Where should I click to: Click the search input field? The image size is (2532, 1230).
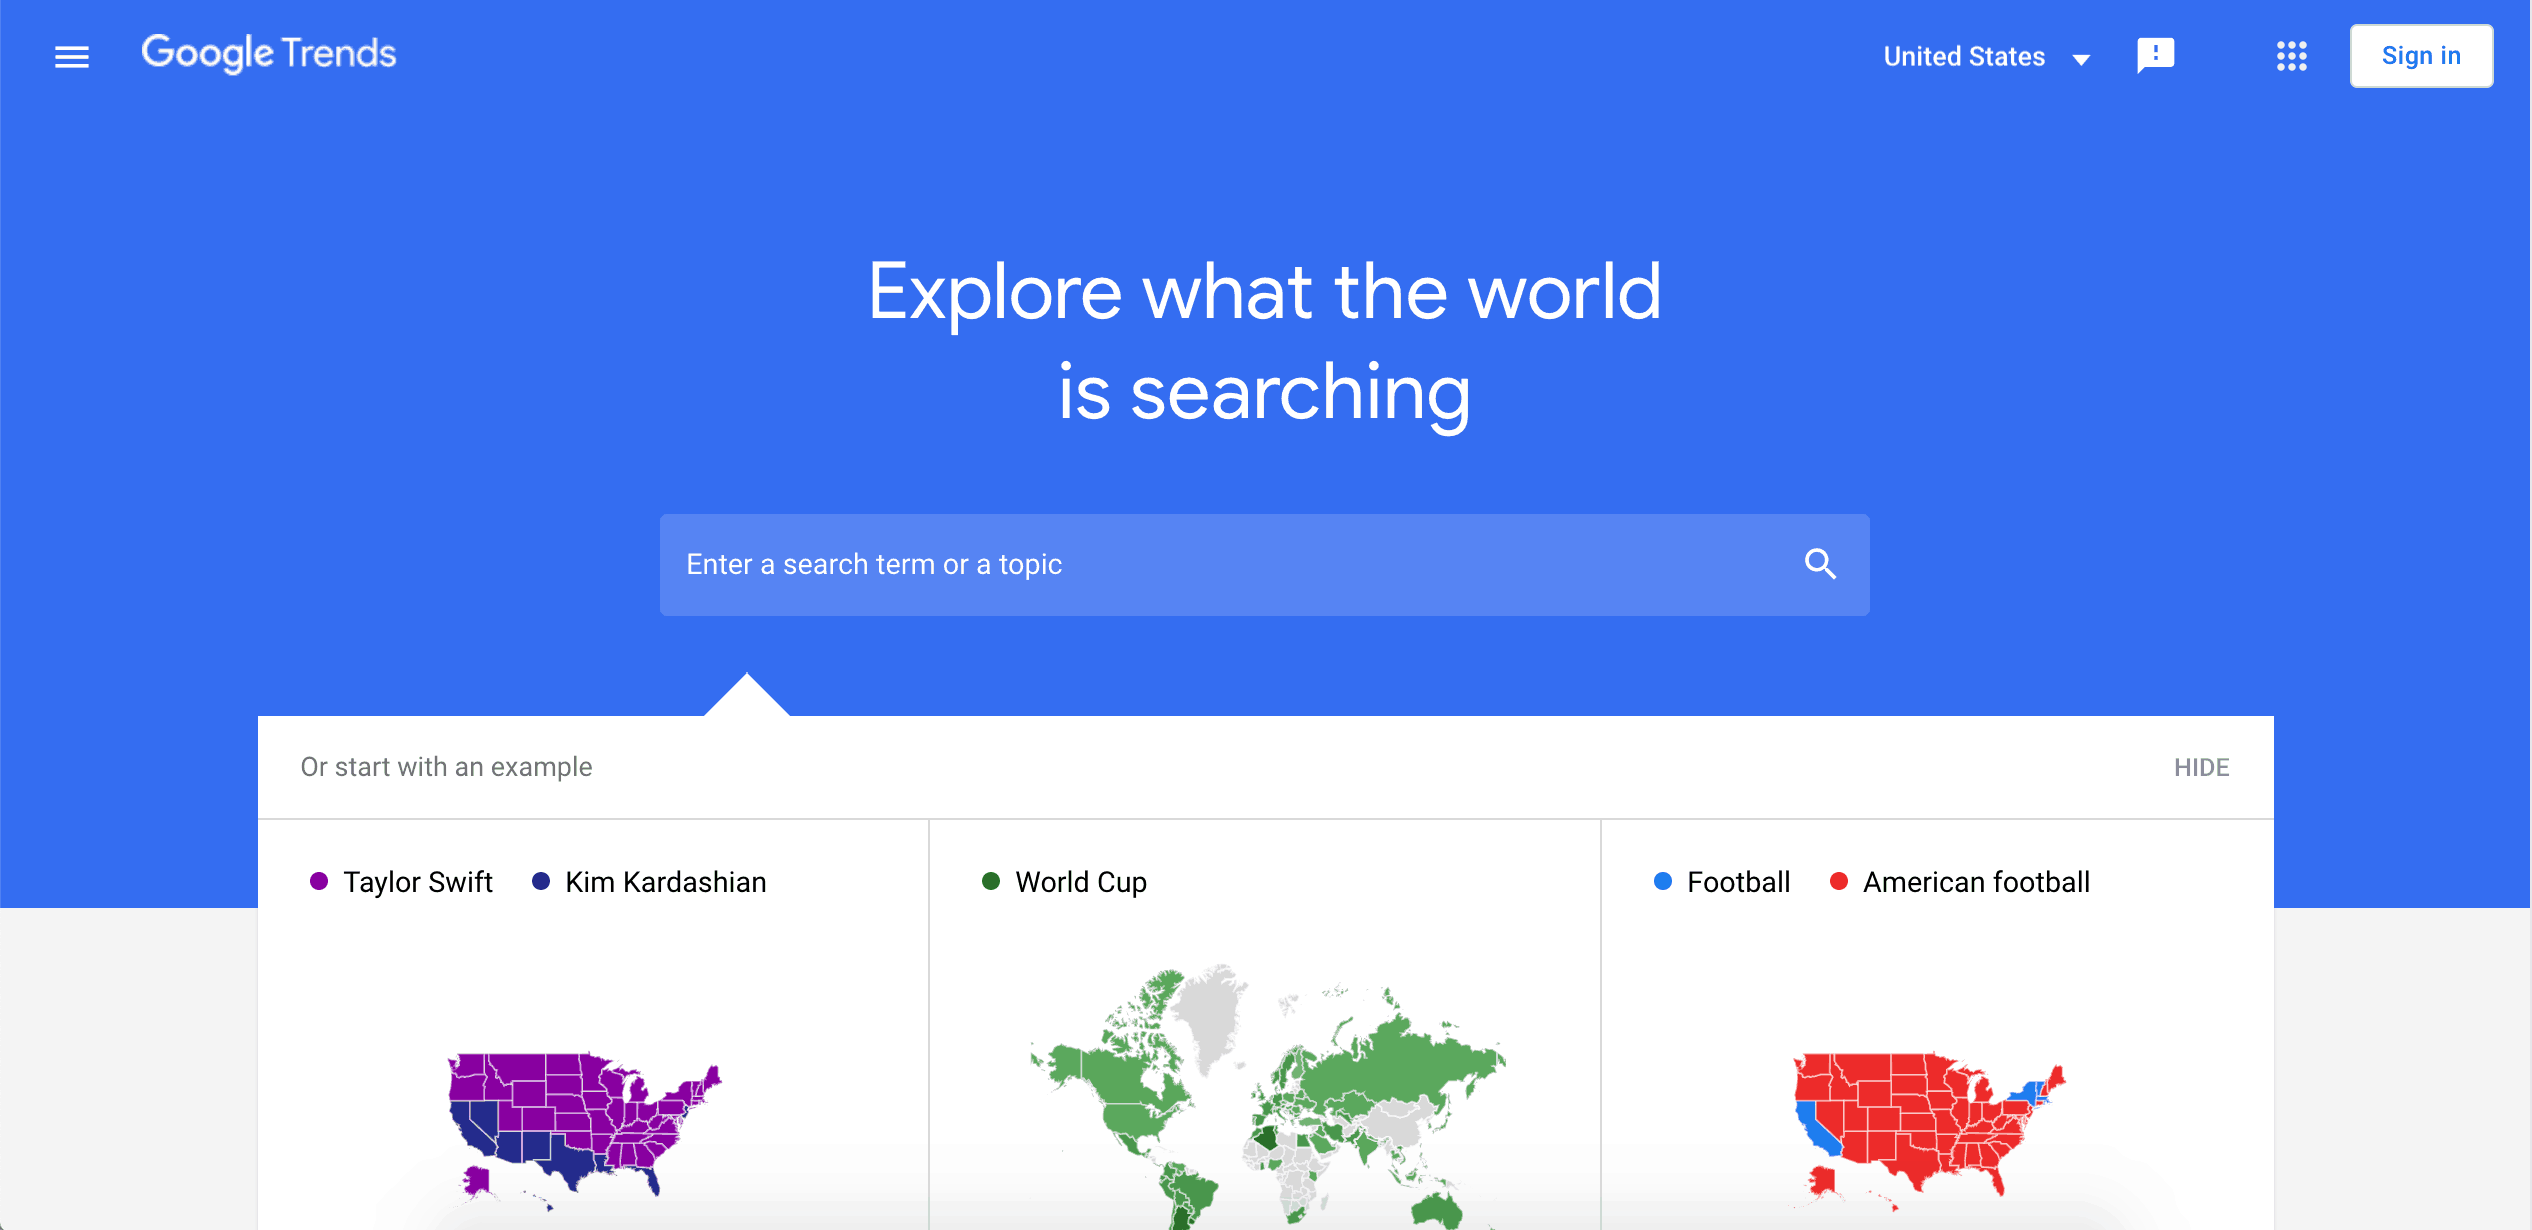click(x=1264, y=563)
